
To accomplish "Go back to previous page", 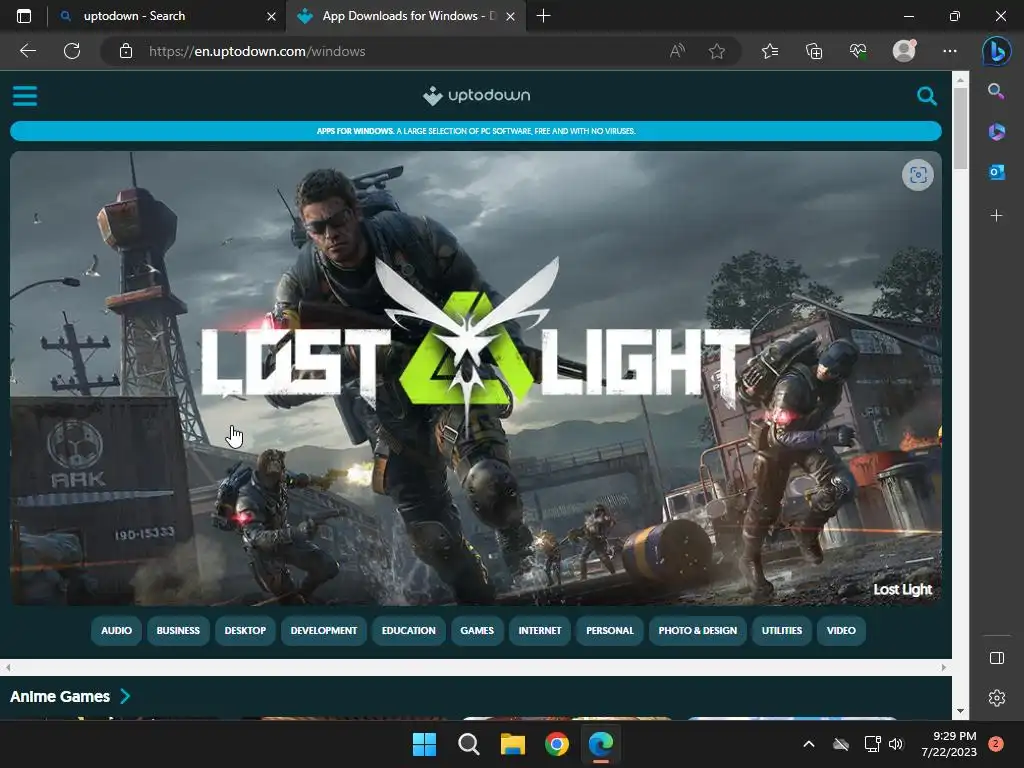I will (28, 51).
